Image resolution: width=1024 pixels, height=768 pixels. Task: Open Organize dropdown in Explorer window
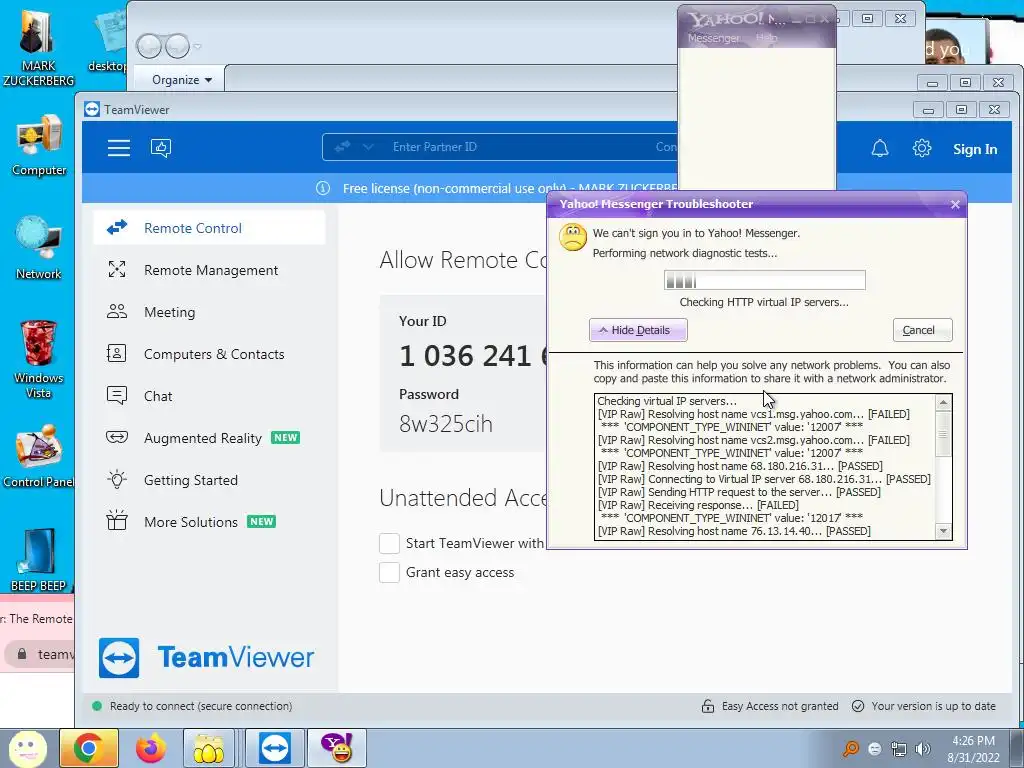pyautogui.click(x=182, y=80)
